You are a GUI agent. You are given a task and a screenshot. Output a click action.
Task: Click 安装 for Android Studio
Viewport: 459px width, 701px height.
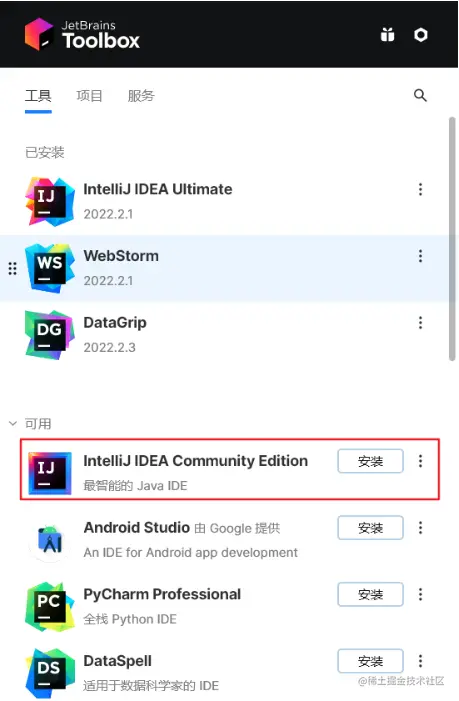click(371, 528)
